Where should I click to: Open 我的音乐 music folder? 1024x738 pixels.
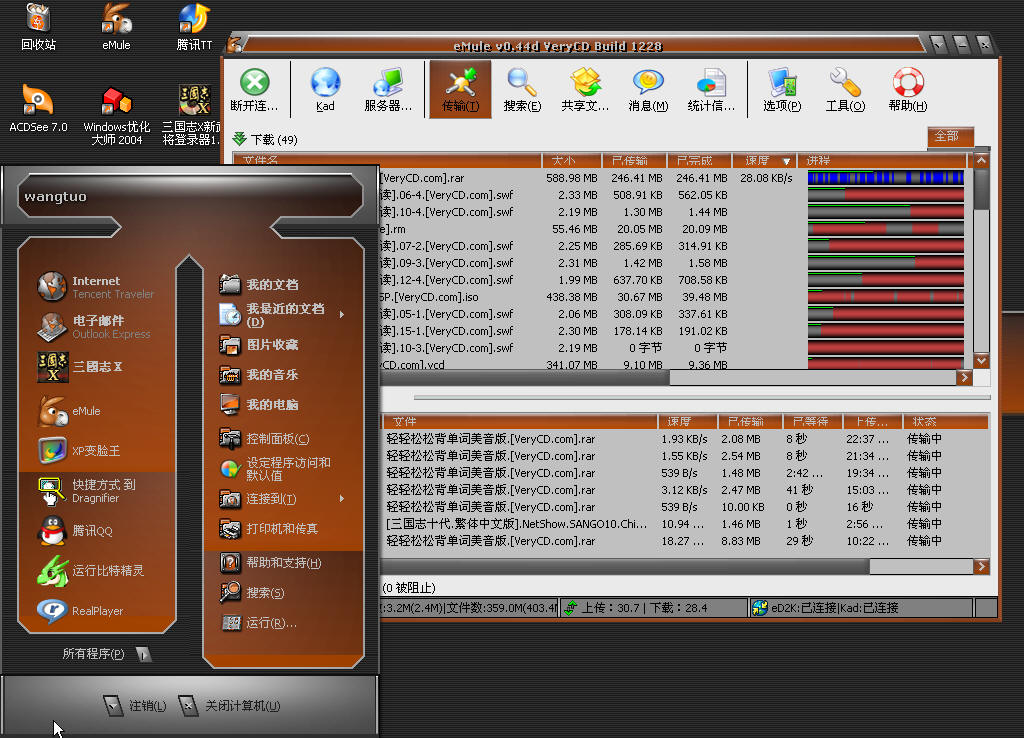[x=259, y=374]
